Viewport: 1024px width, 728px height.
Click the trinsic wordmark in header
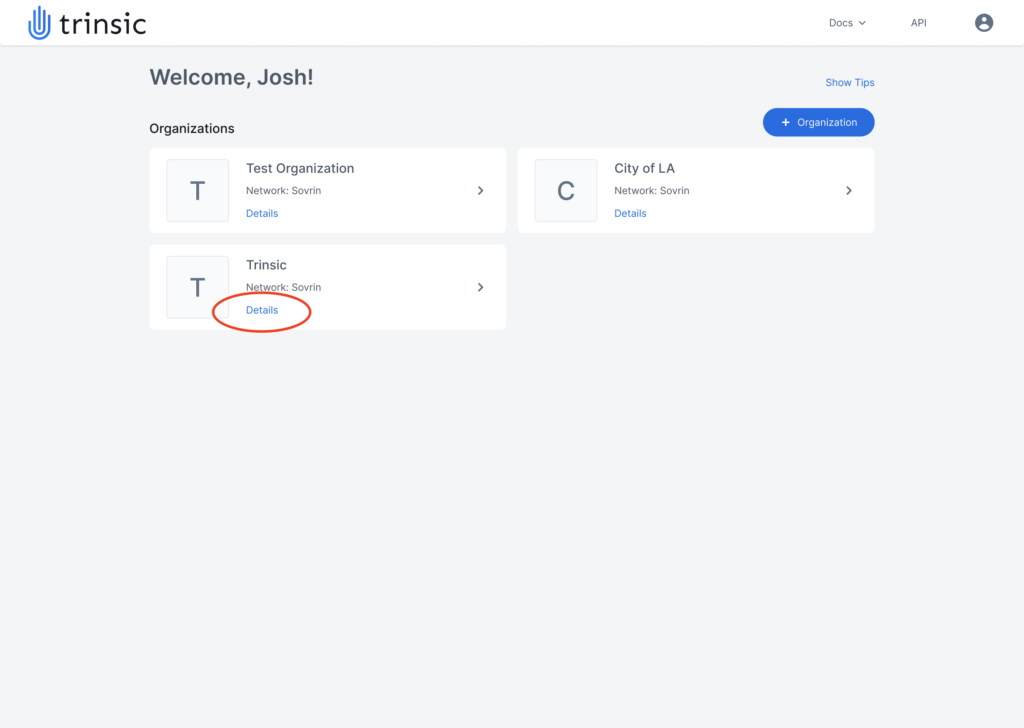click(103, 25)
